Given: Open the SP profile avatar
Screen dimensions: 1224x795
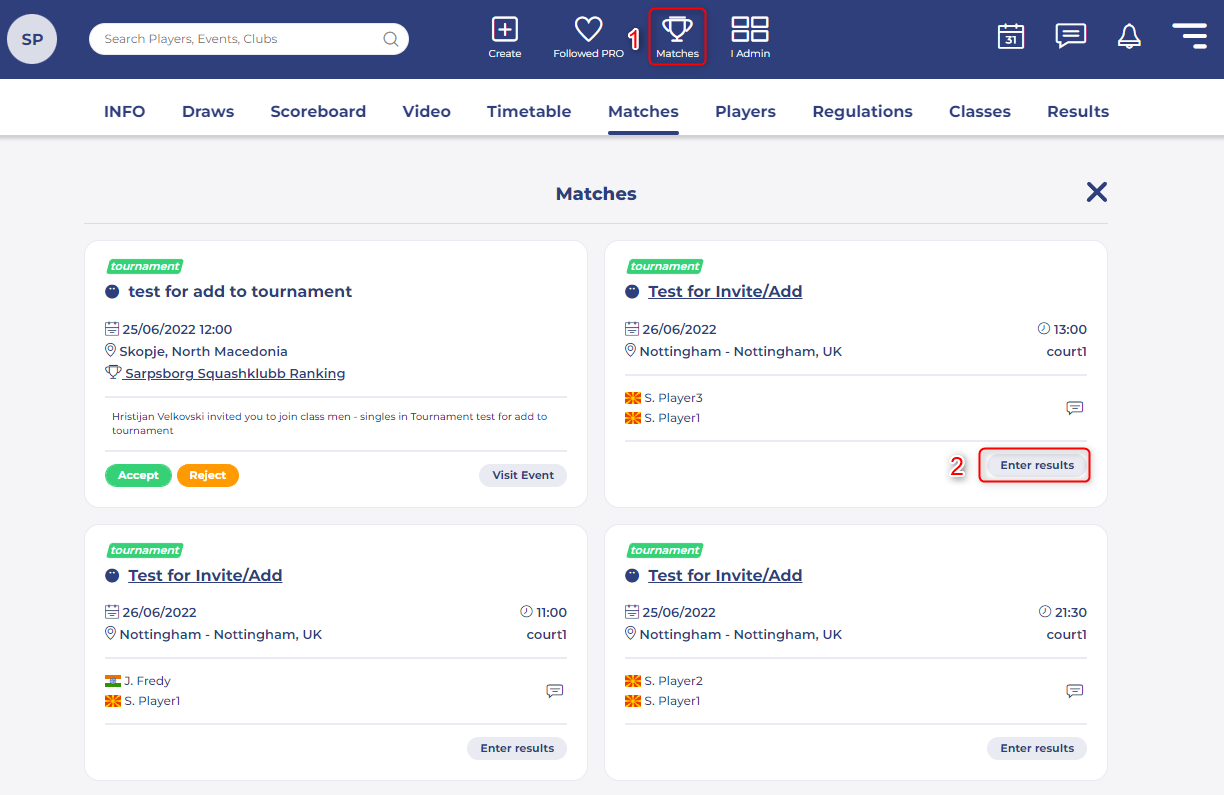Looking at the screenshot, I should click(x=32, y=39).
